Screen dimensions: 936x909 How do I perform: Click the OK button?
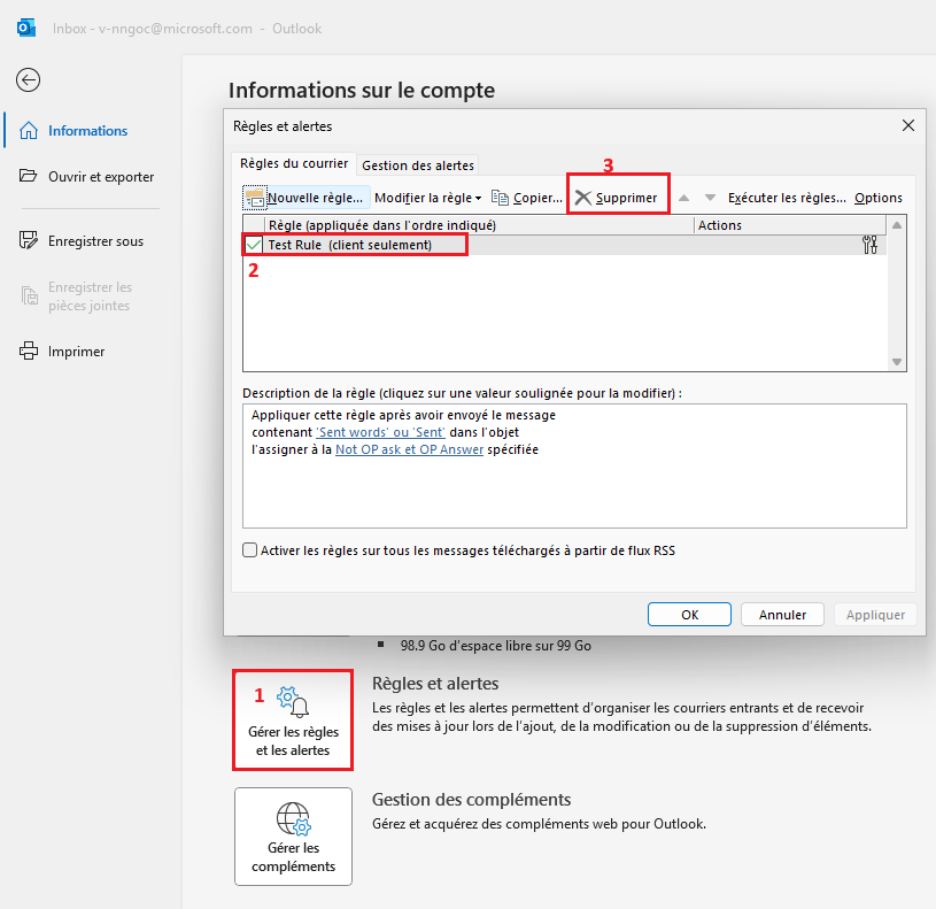(x=689, y=614)
